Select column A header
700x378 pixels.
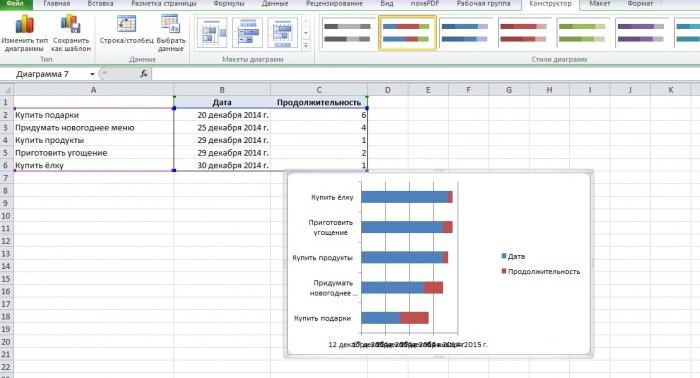pyautogui.click(x=93, y=90)
